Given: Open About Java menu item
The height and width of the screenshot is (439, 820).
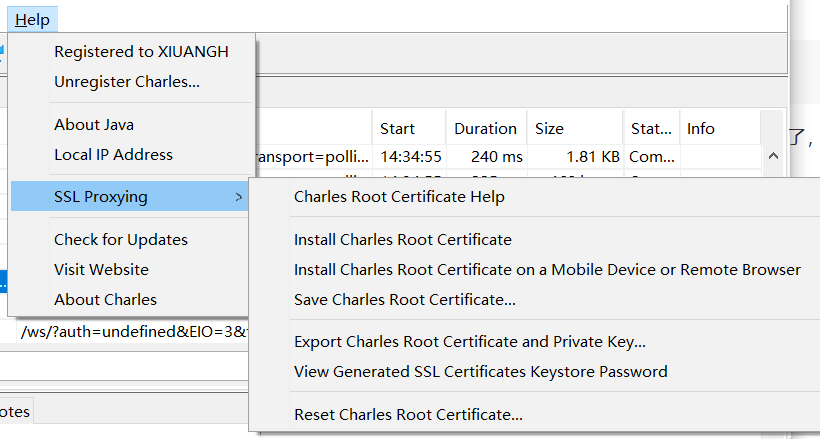Looking at the screenshot, I should (x=94, y=125).
